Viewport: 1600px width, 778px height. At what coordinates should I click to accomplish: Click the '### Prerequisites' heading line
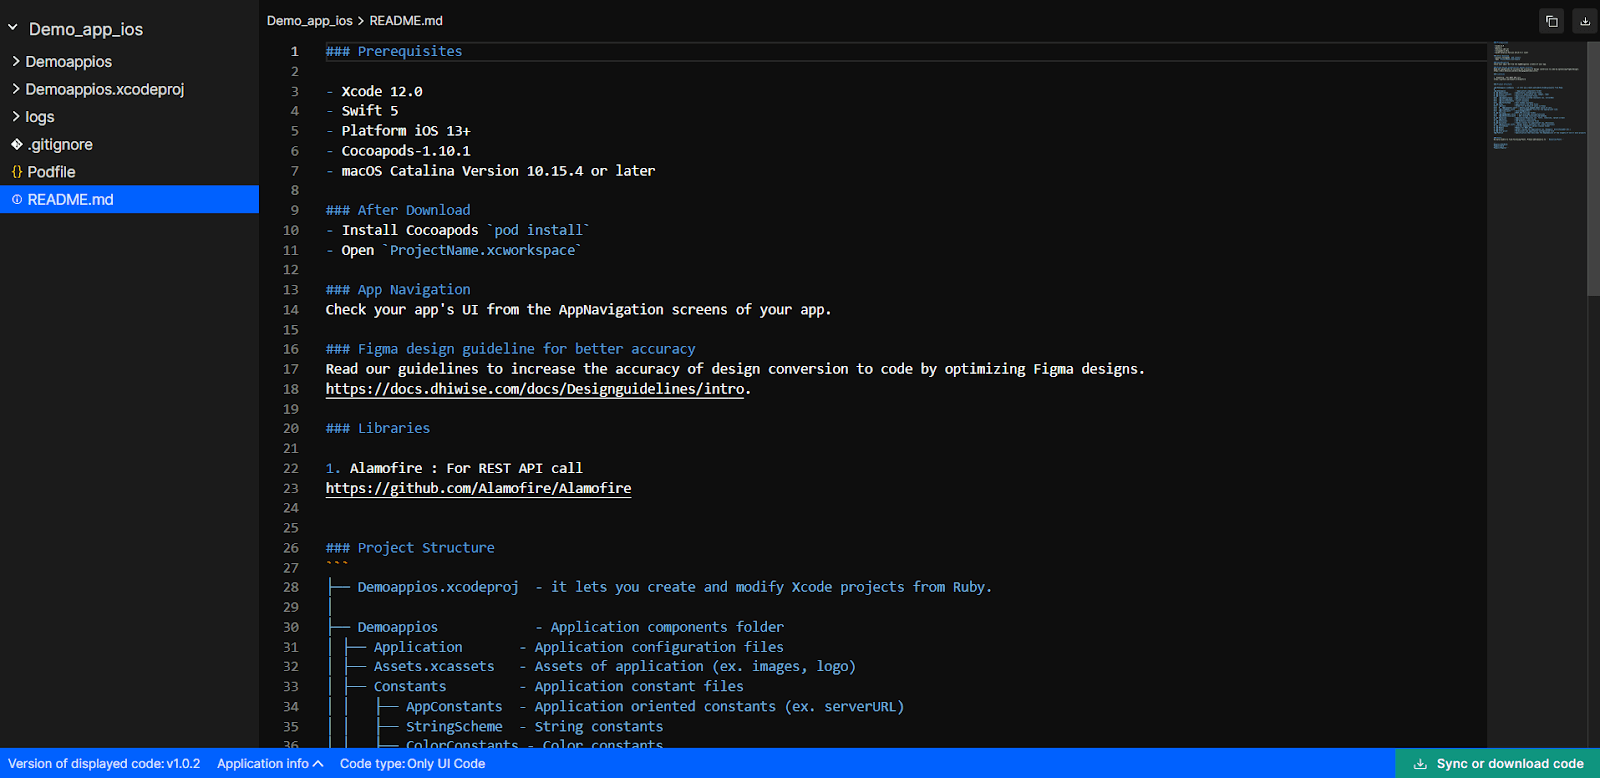tap(394, 51)
